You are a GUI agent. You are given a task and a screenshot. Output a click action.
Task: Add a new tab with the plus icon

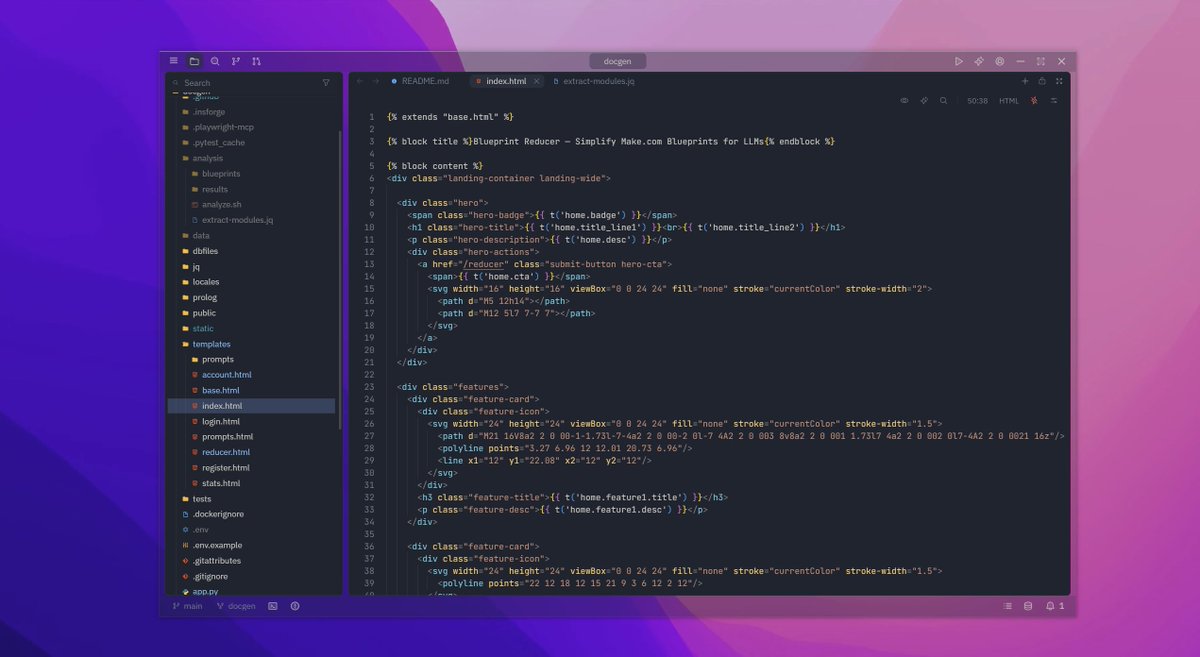click(1025, 81)
